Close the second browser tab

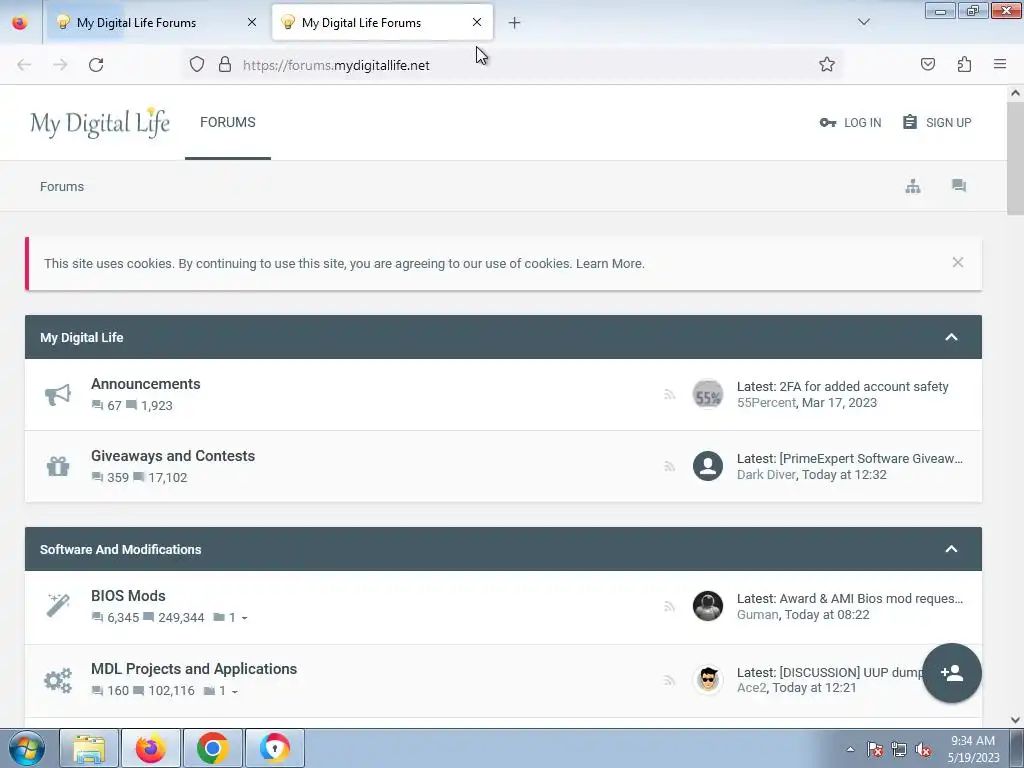477,22
